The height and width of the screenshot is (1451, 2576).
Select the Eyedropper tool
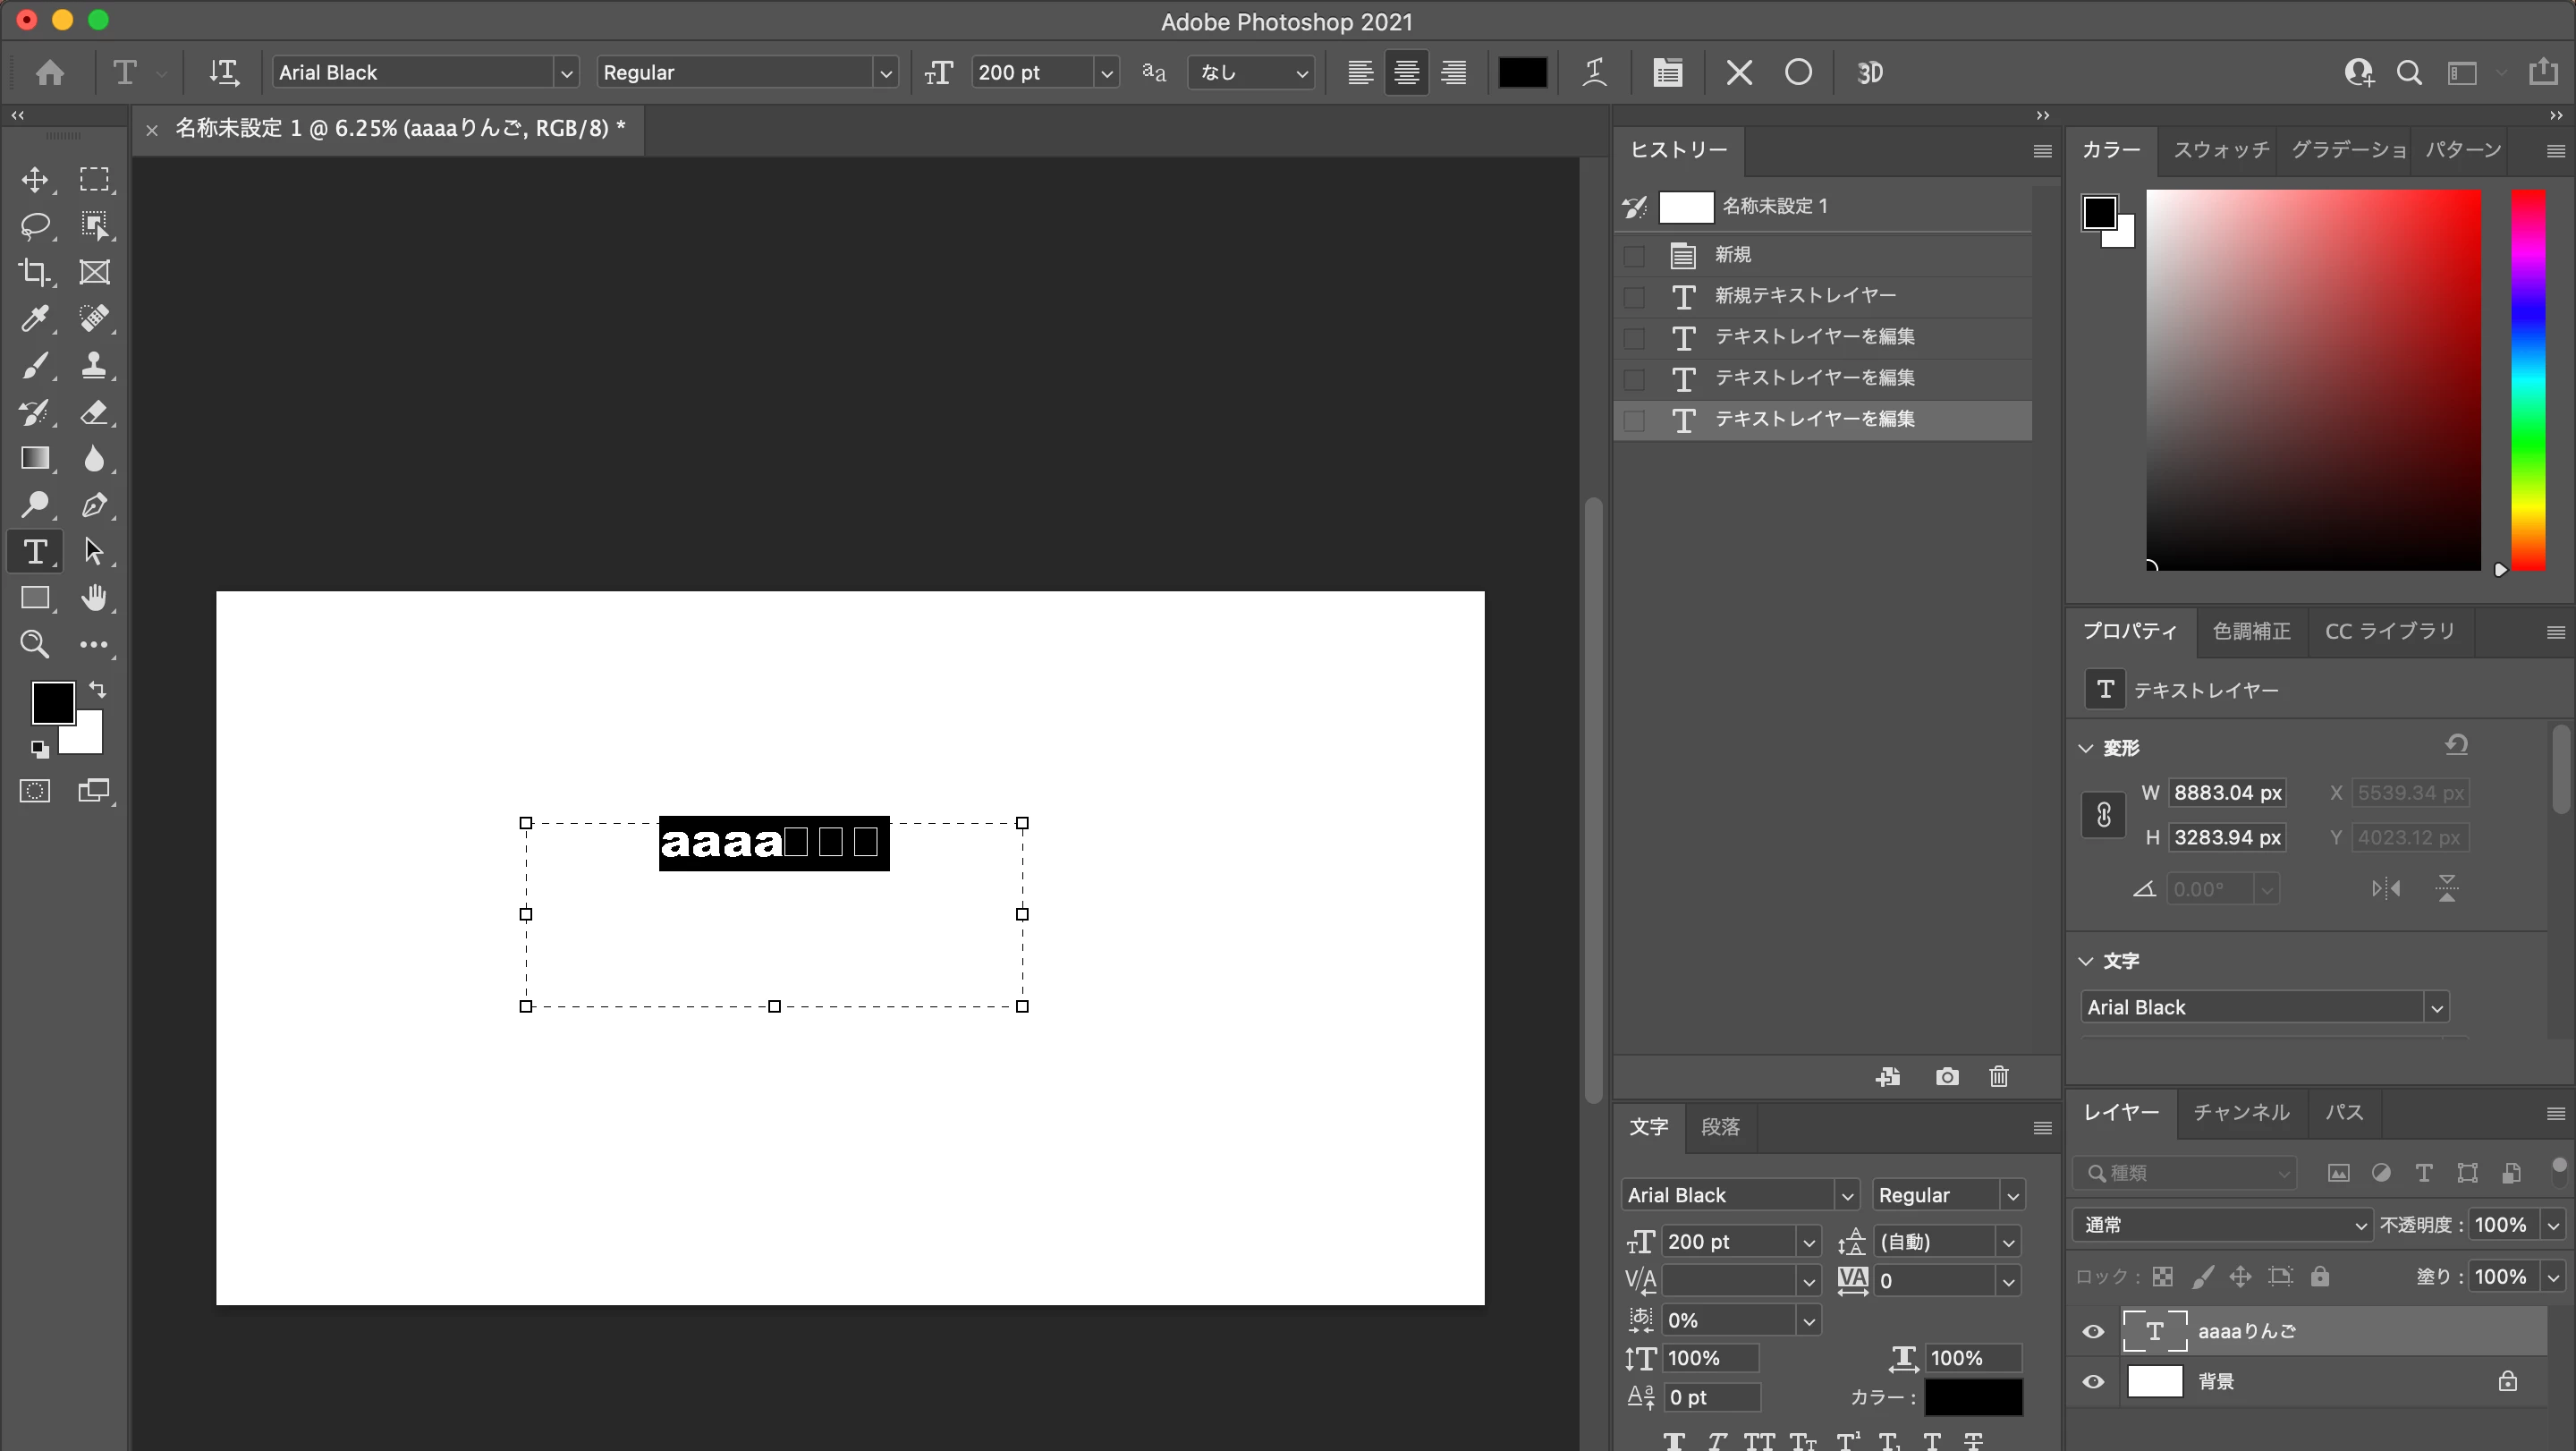35,318
